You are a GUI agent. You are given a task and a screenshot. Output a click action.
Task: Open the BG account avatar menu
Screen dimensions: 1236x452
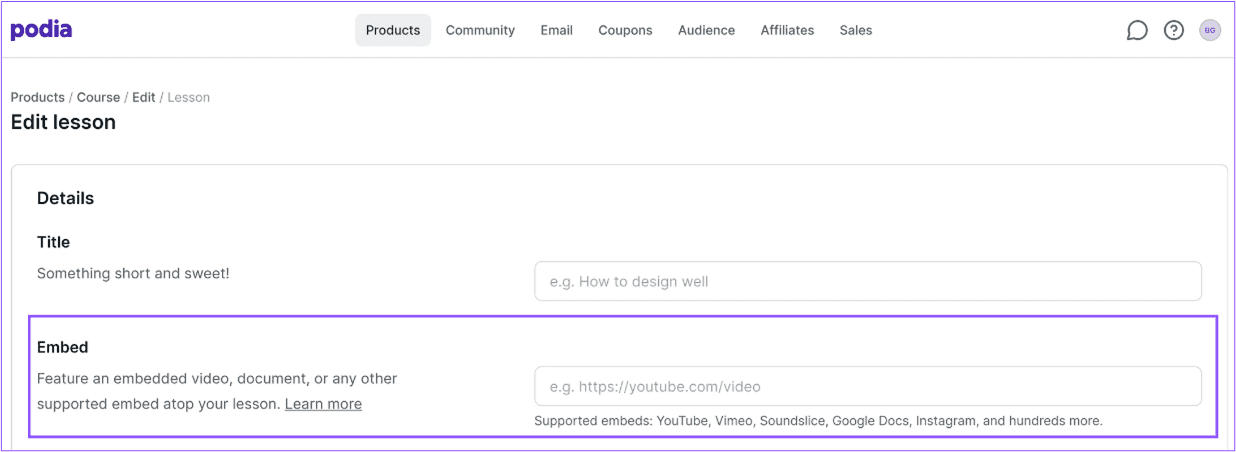click(1210, 31)
